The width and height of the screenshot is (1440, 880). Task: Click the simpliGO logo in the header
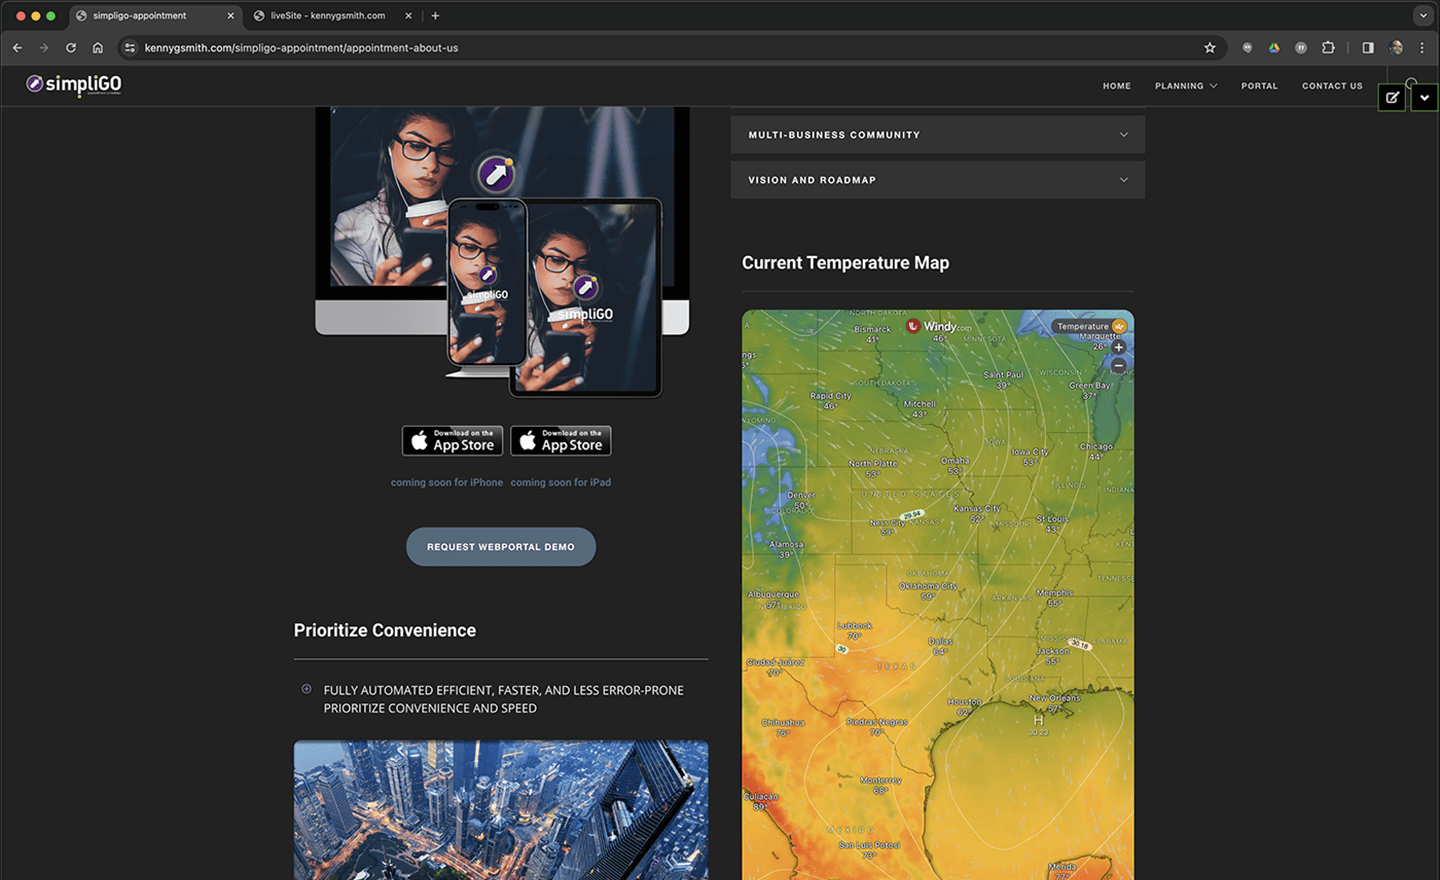coord(74,85)
